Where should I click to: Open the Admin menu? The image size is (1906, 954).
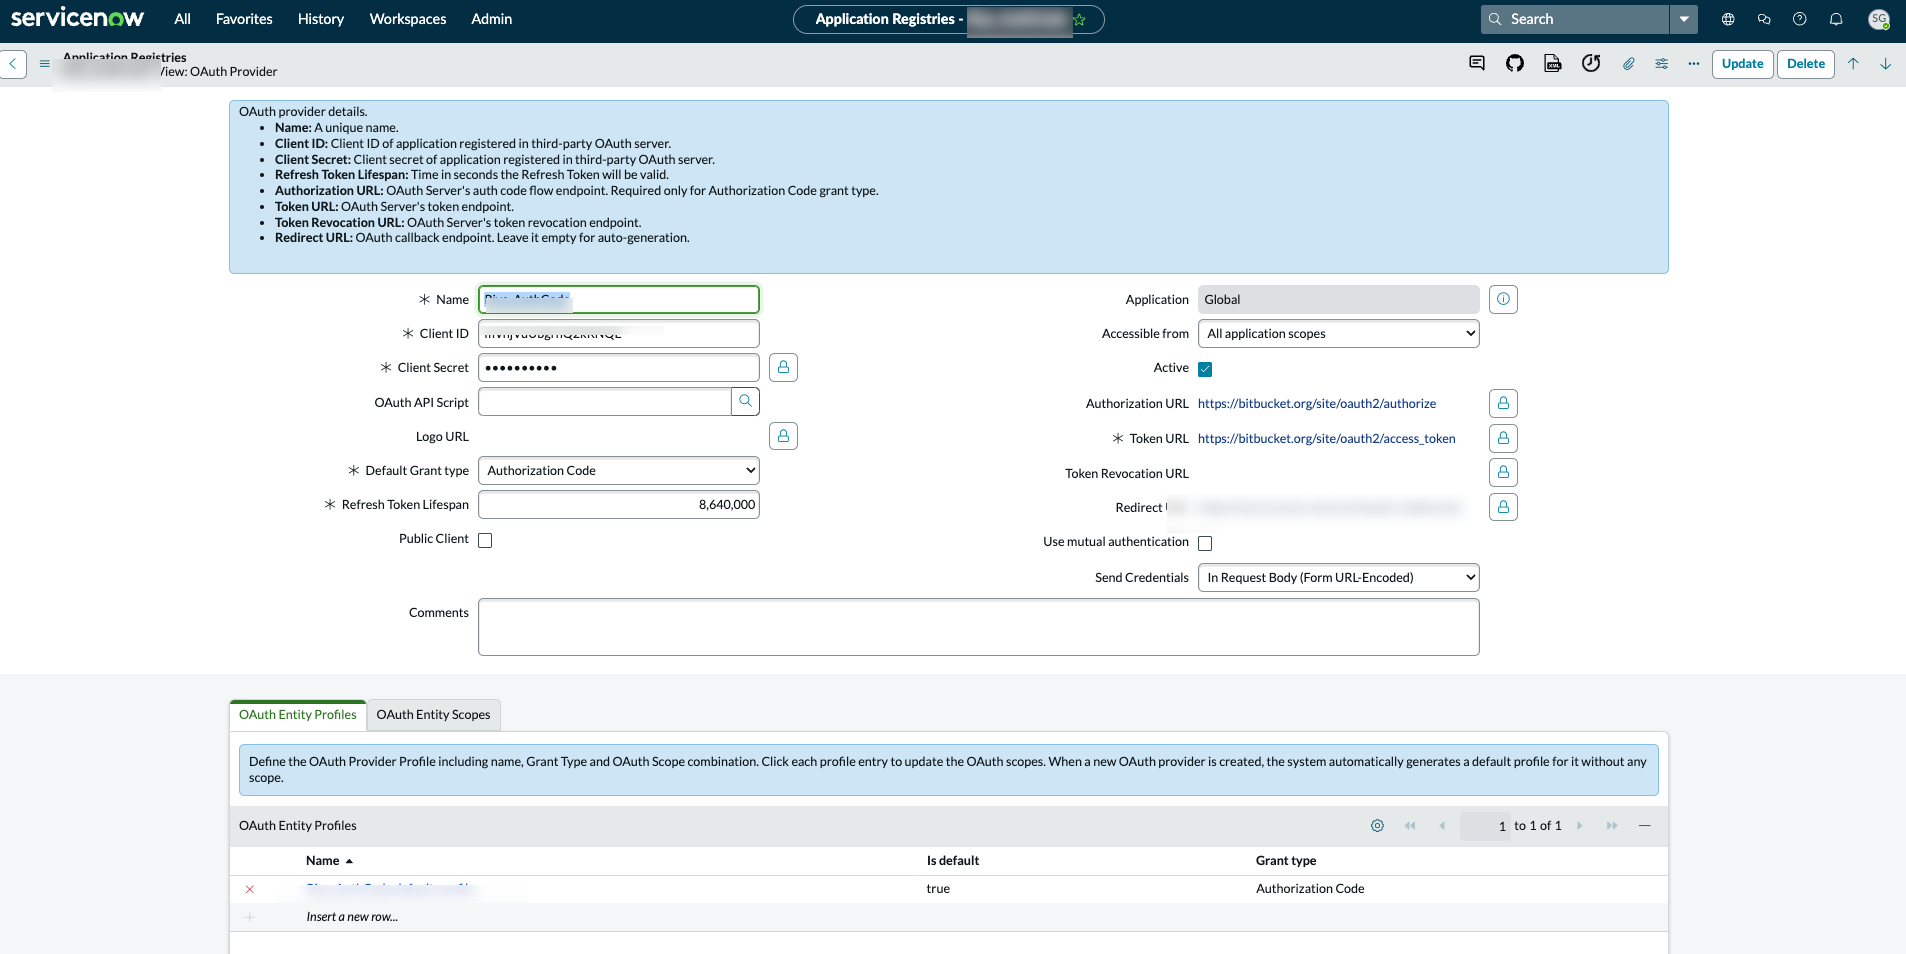pos(492,19)
